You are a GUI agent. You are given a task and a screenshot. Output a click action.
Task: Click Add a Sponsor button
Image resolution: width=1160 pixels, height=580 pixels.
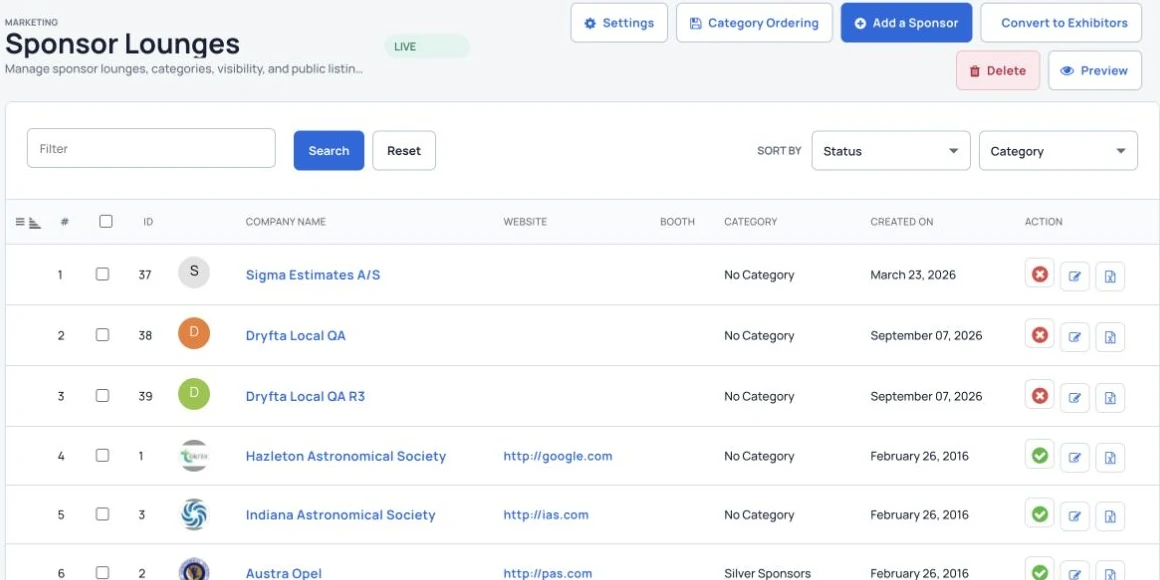906,23
